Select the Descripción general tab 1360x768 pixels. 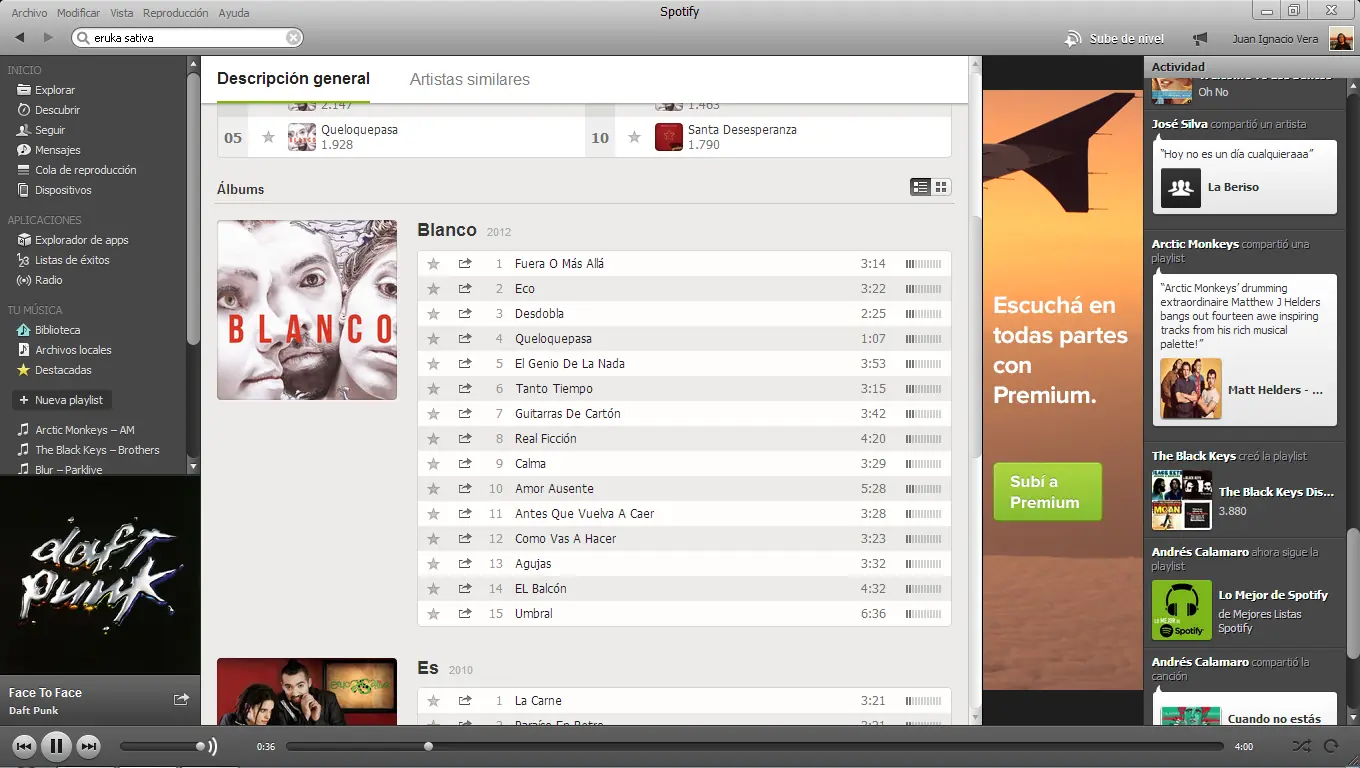[293, 79]
